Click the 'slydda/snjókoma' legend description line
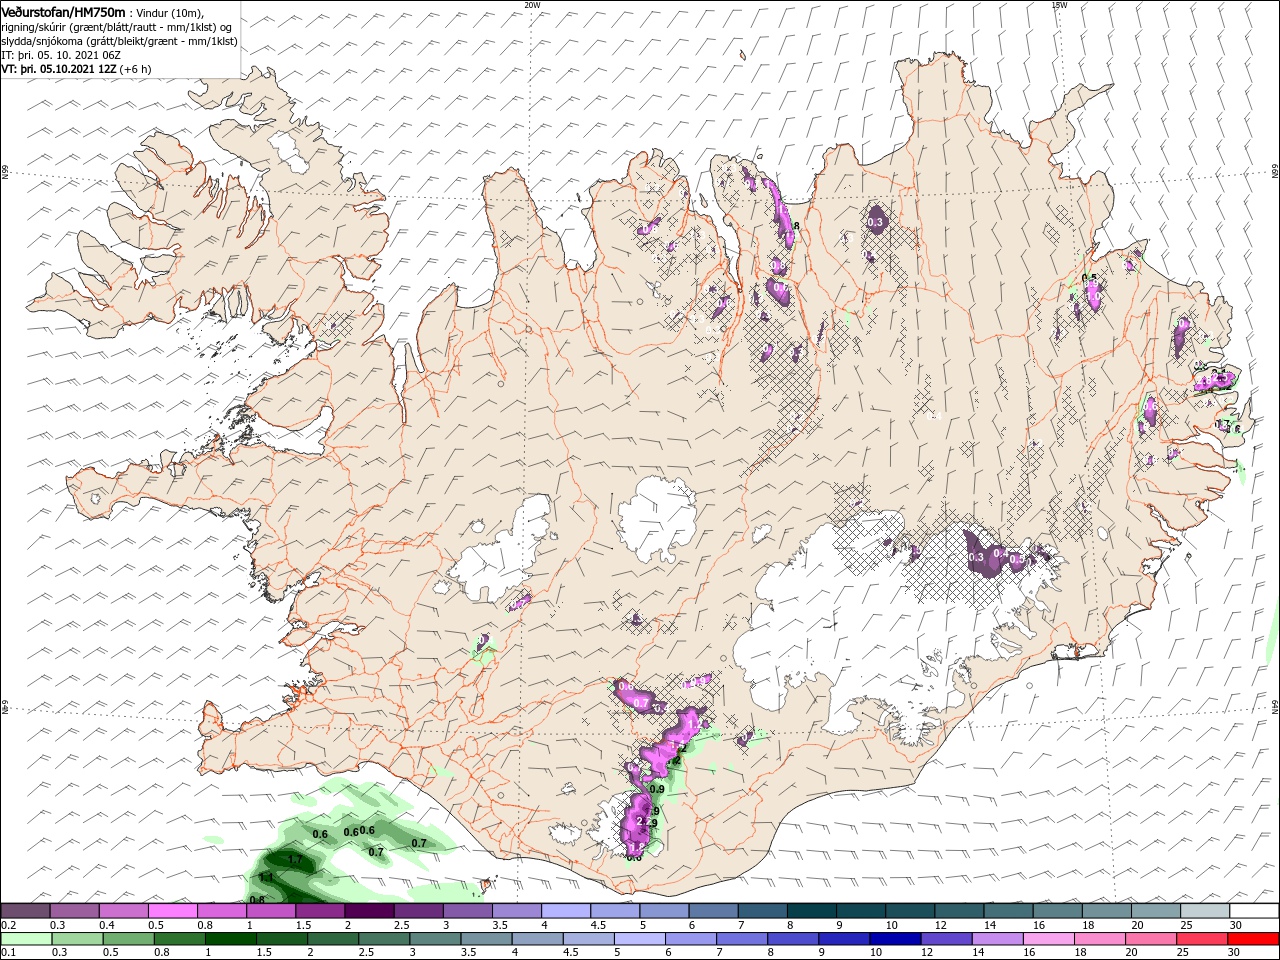This screenshot has width=1280, height=960. pos(119,41)
